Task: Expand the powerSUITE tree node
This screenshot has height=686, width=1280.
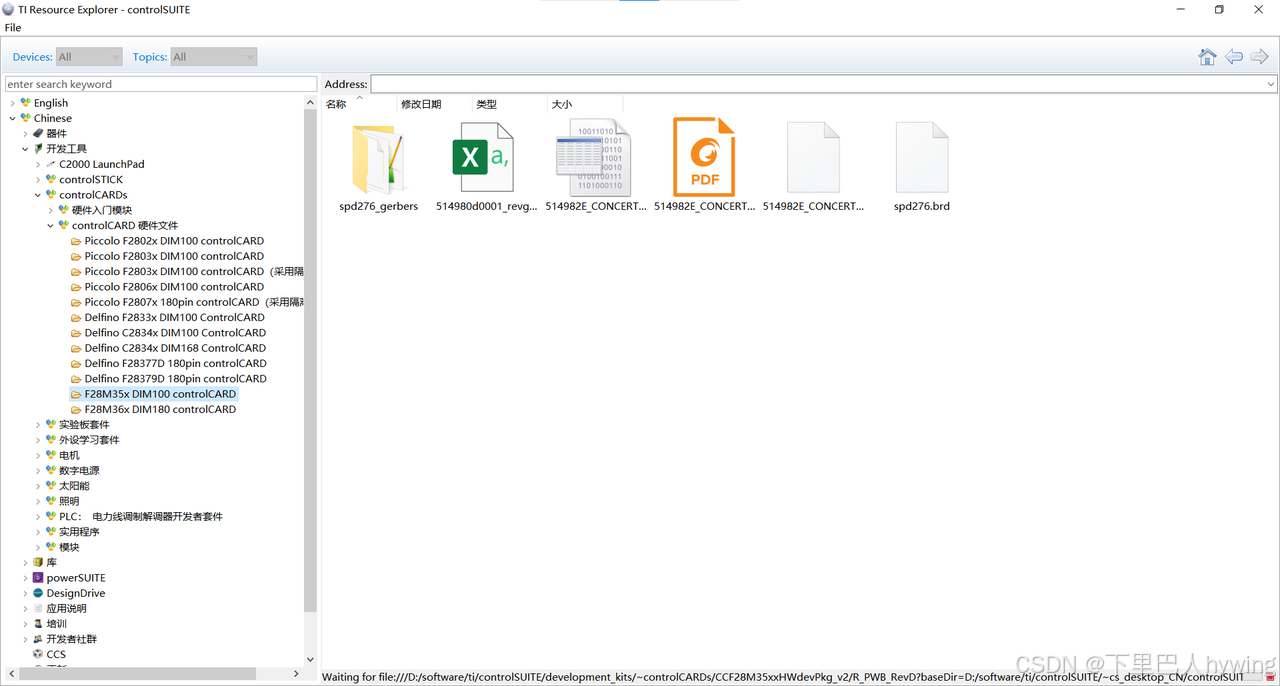Action: 25,577
